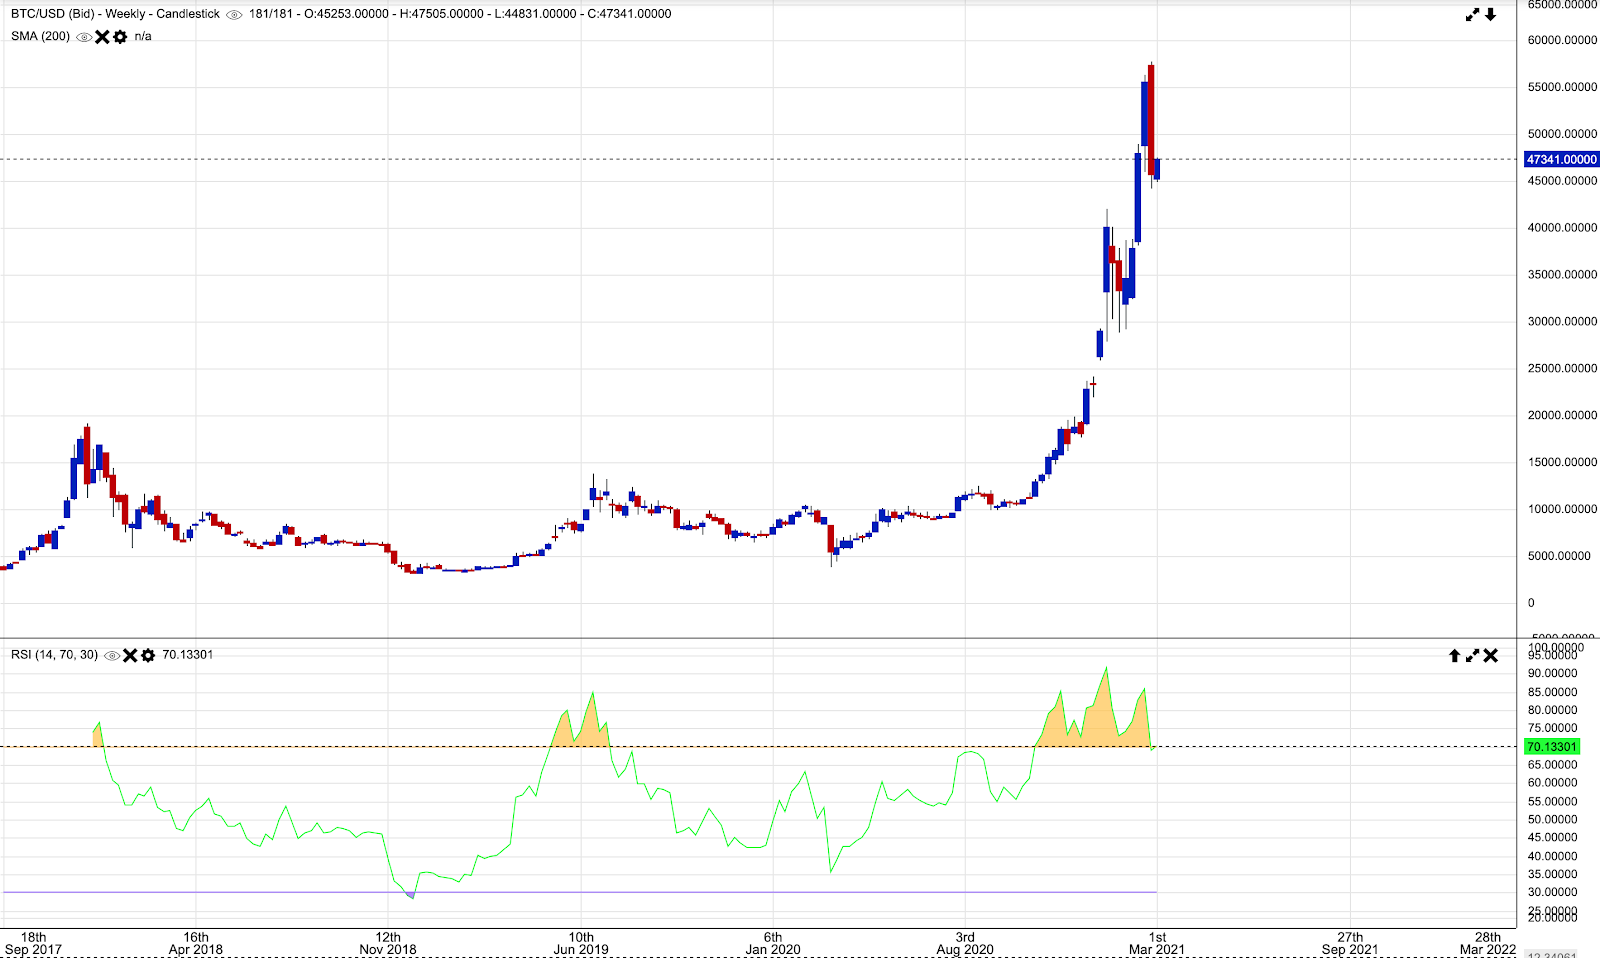Click the Aug 2020 date axis label

pyautogui.click(x=965, y=943)
